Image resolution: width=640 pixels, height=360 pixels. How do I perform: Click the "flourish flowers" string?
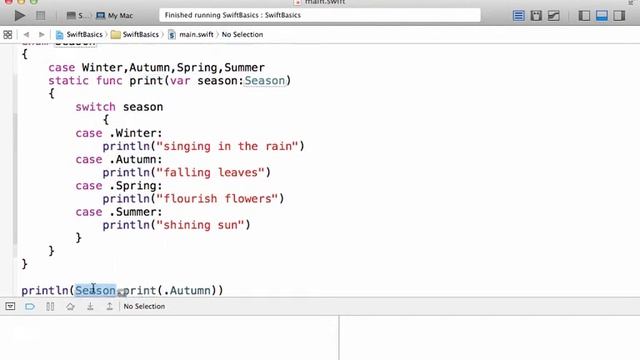pyautogui.click(x=217, y=199)
